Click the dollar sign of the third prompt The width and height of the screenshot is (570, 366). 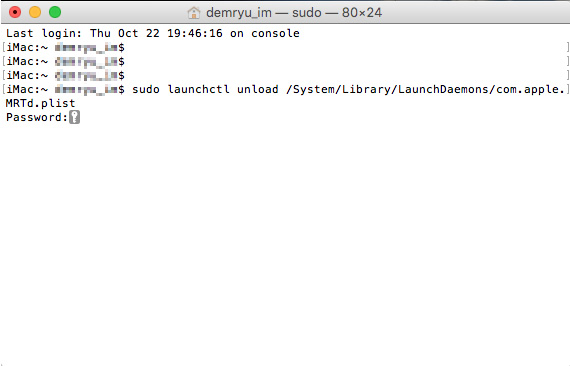click(x=121, y=76)
